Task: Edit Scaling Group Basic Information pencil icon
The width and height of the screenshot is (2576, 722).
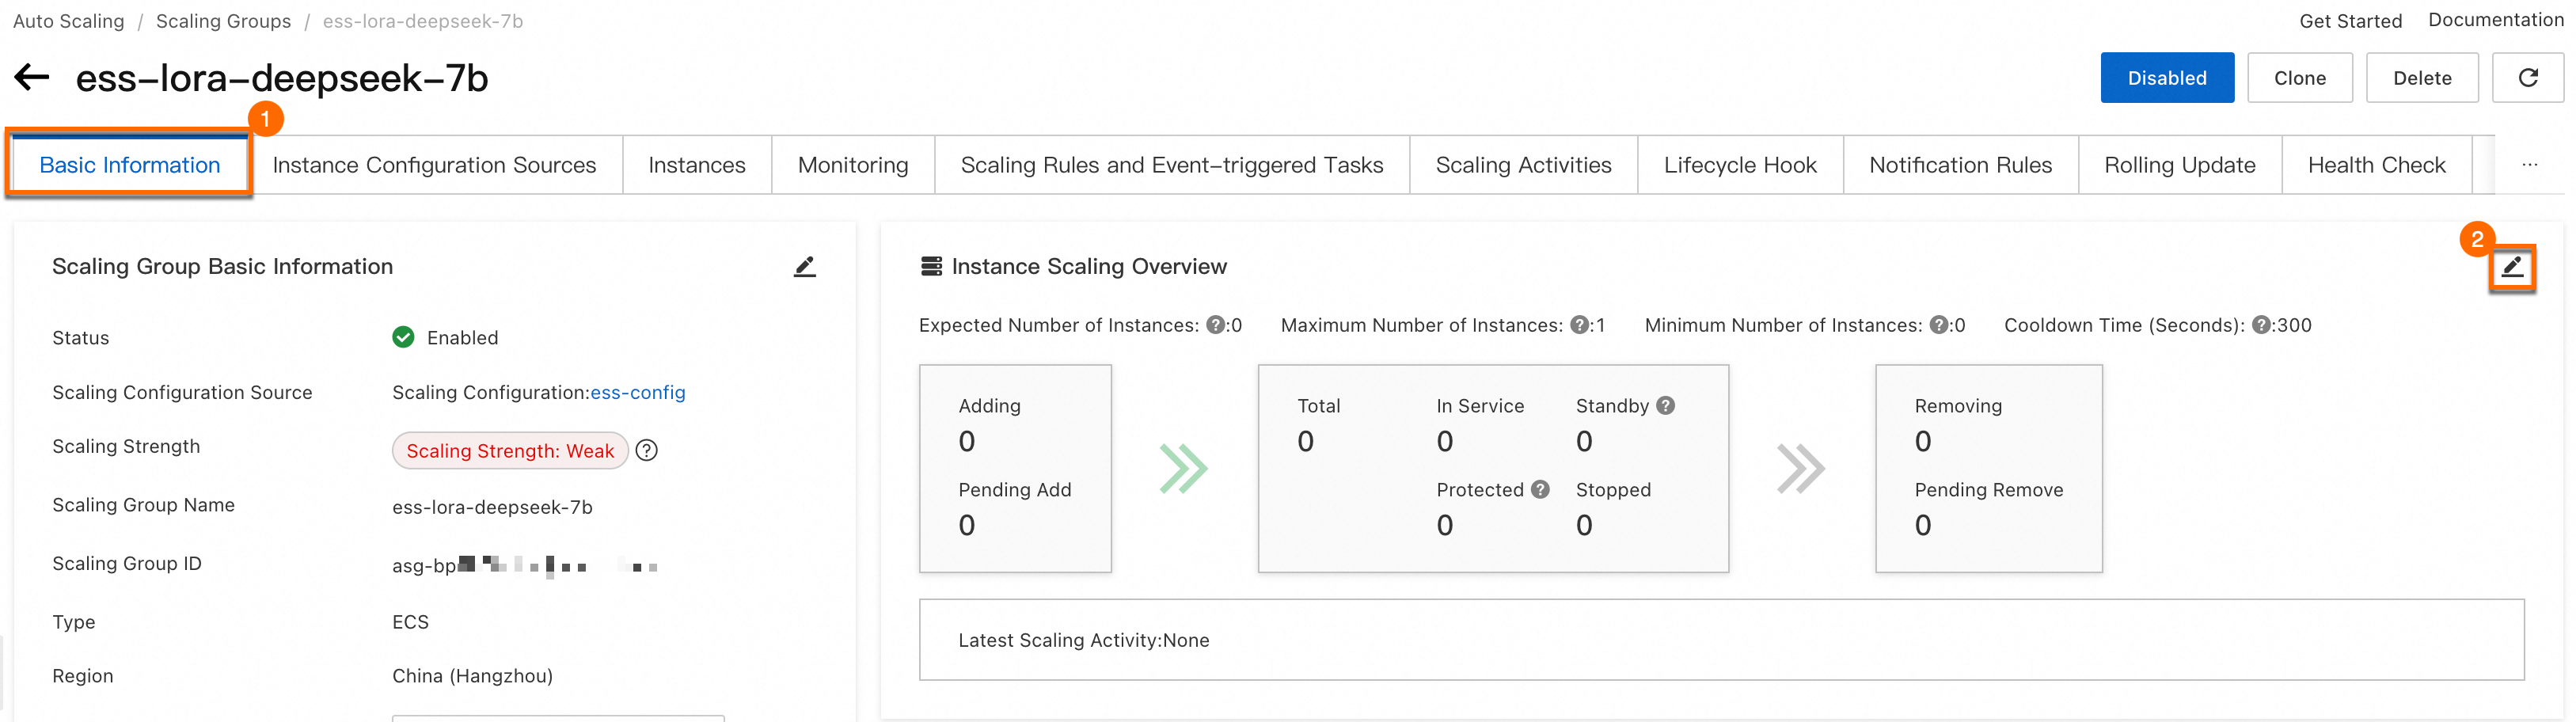Action: [804, 267]
